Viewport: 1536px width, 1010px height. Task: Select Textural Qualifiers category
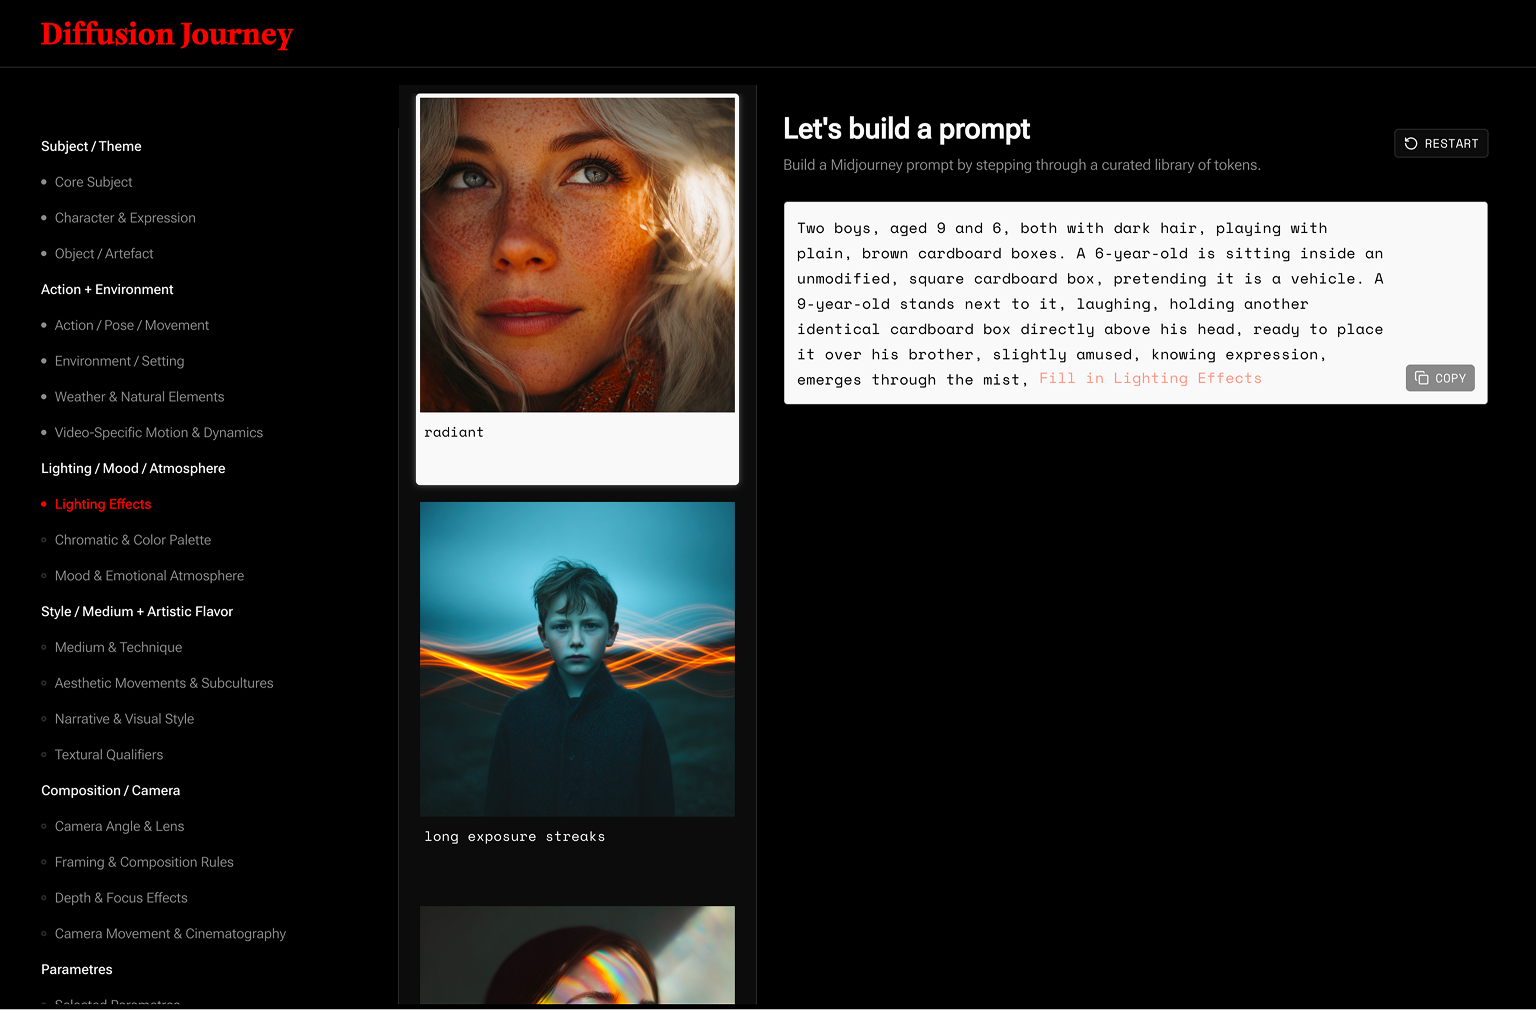(x=109, y=755)
